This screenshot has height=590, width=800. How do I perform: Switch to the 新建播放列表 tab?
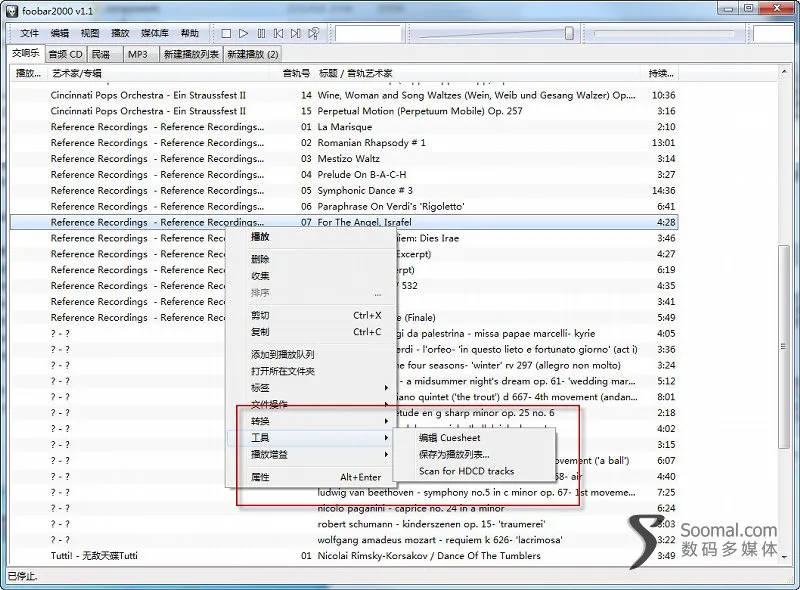tap(191, 54)
